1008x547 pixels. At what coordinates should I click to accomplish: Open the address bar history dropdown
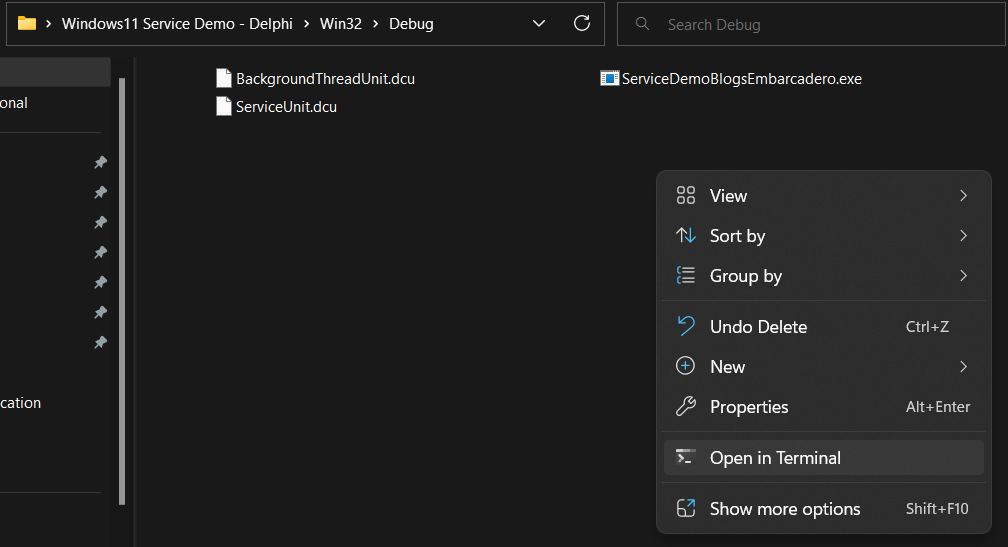(539, 23)
